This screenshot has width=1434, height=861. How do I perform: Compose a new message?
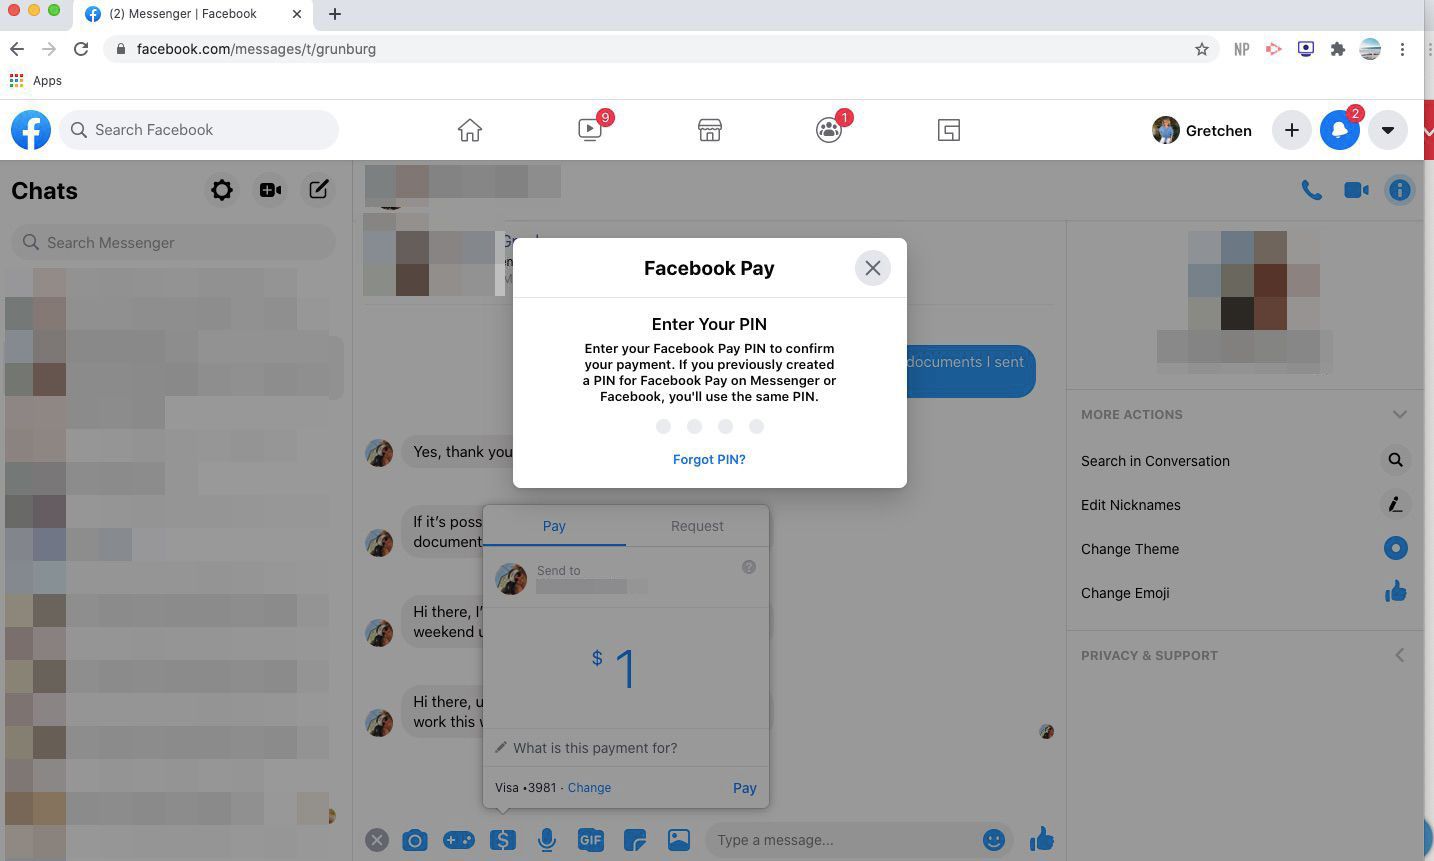[x=318, y=190]
